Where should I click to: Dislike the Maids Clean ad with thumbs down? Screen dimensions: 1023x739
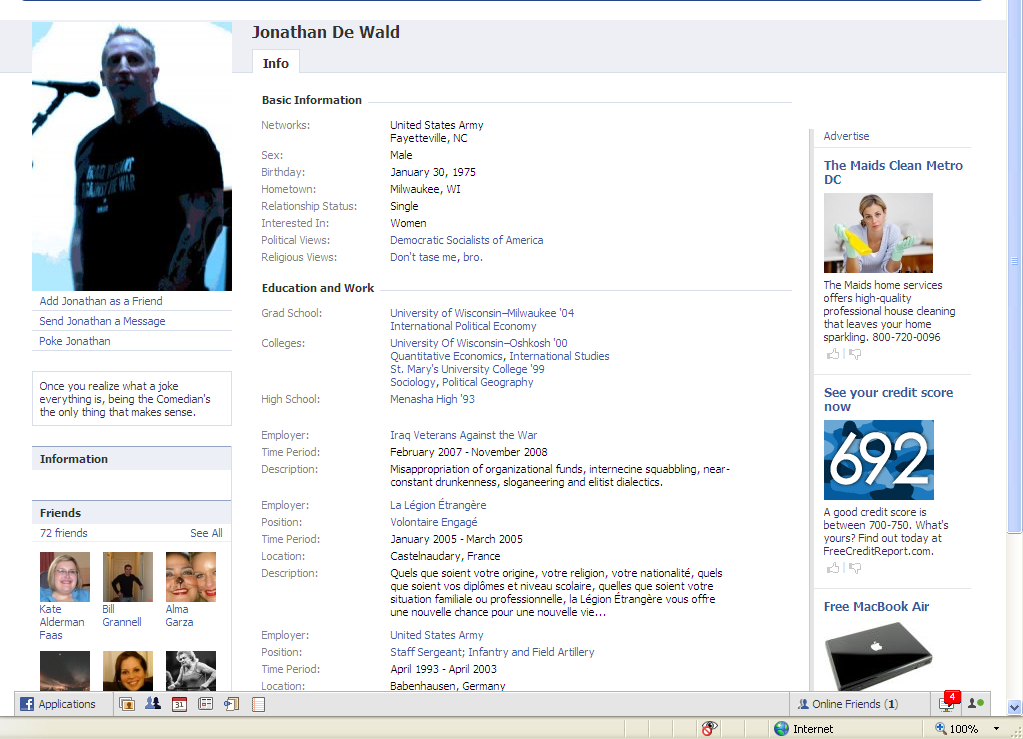tap(854, 354)
